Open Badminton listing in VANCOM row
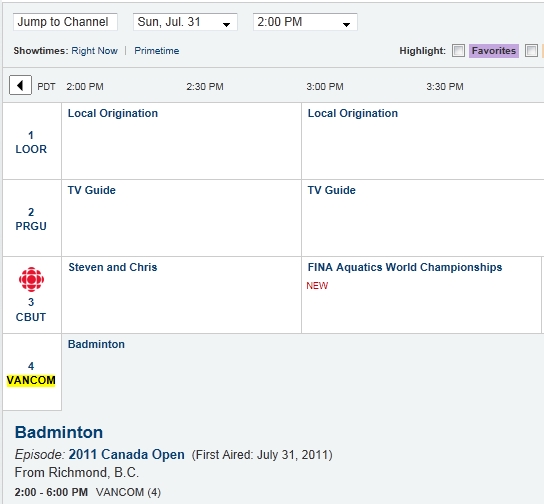Screen dimensions: 544x504 (x=96, y=344)
